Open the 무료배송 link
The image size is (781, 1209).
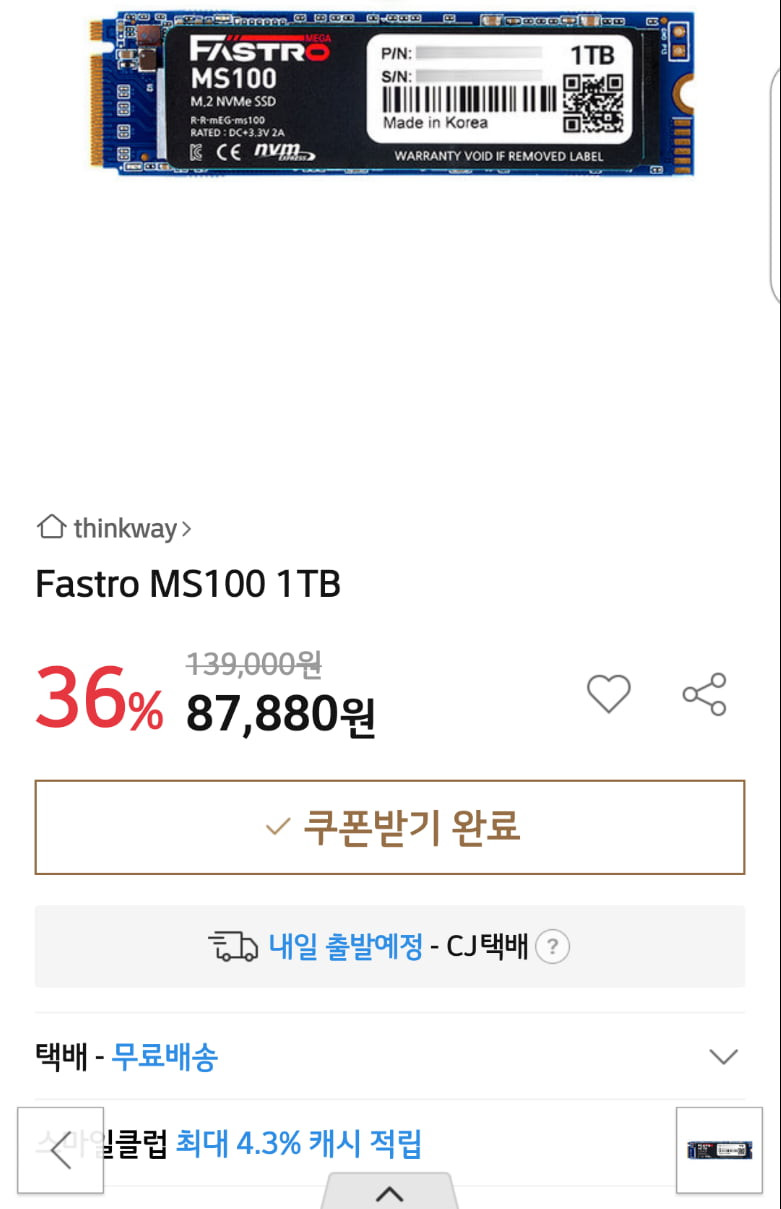coord(164,1056)
